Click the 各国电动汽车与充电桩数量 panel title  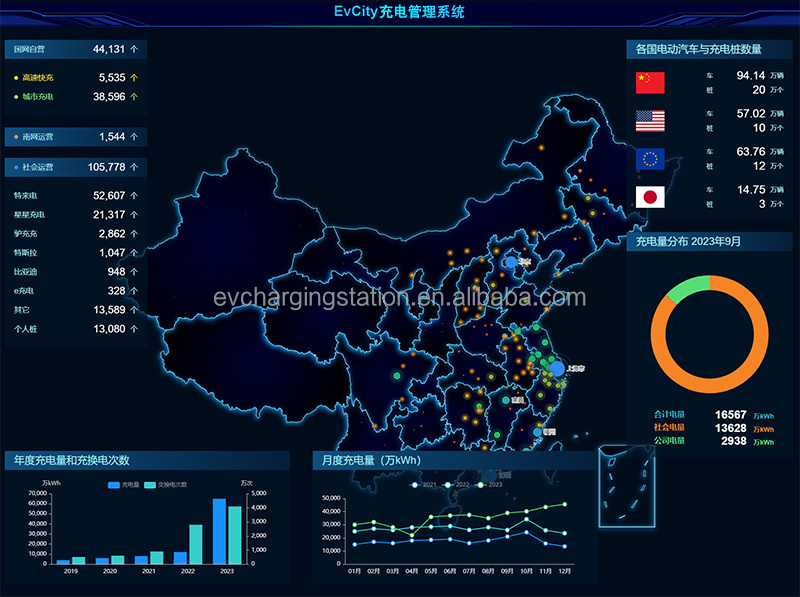pos(698,49)
